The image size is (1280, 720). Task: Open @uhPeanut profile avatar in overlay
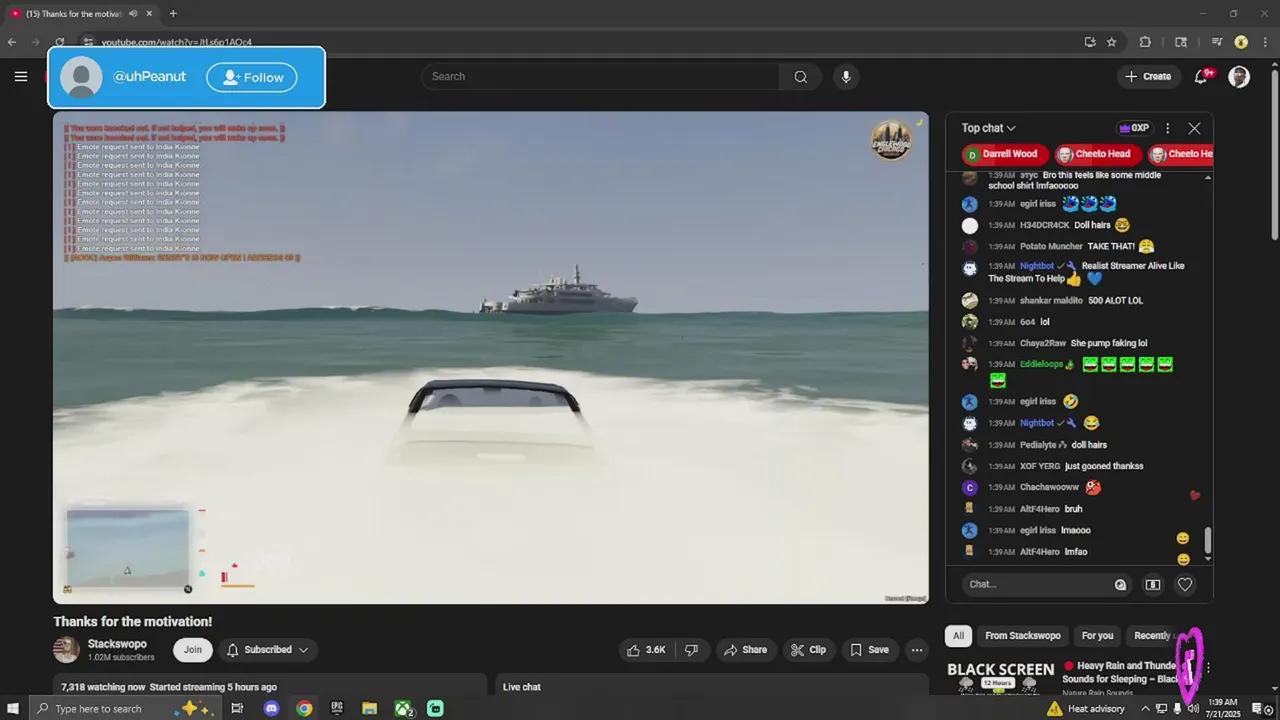coord(81,77)
